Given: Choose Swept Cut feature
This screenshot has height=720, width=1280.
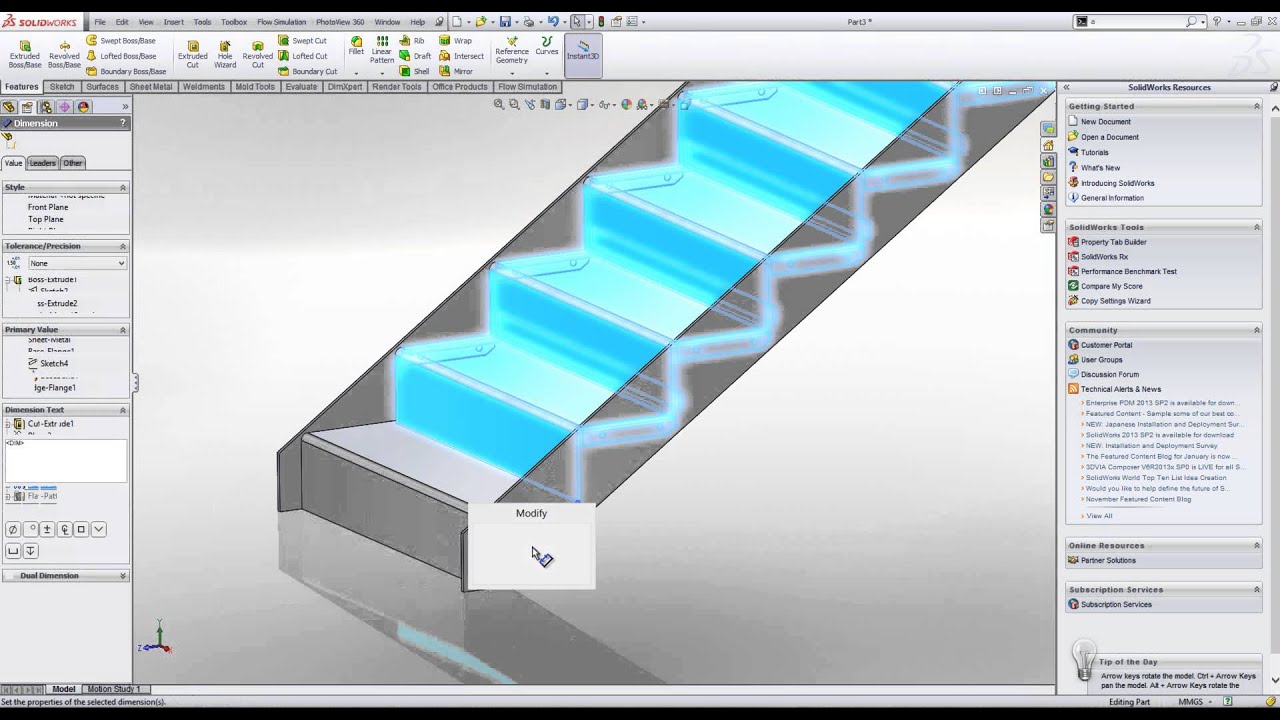Looking at the screenshot, I should coord(302,41).
